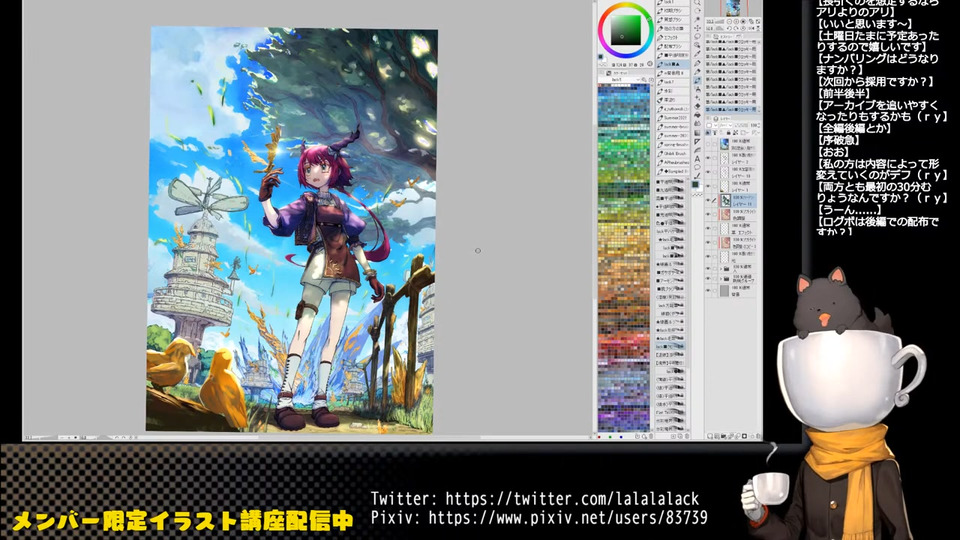Expand the lower layer folder arrow

point(721,279)
